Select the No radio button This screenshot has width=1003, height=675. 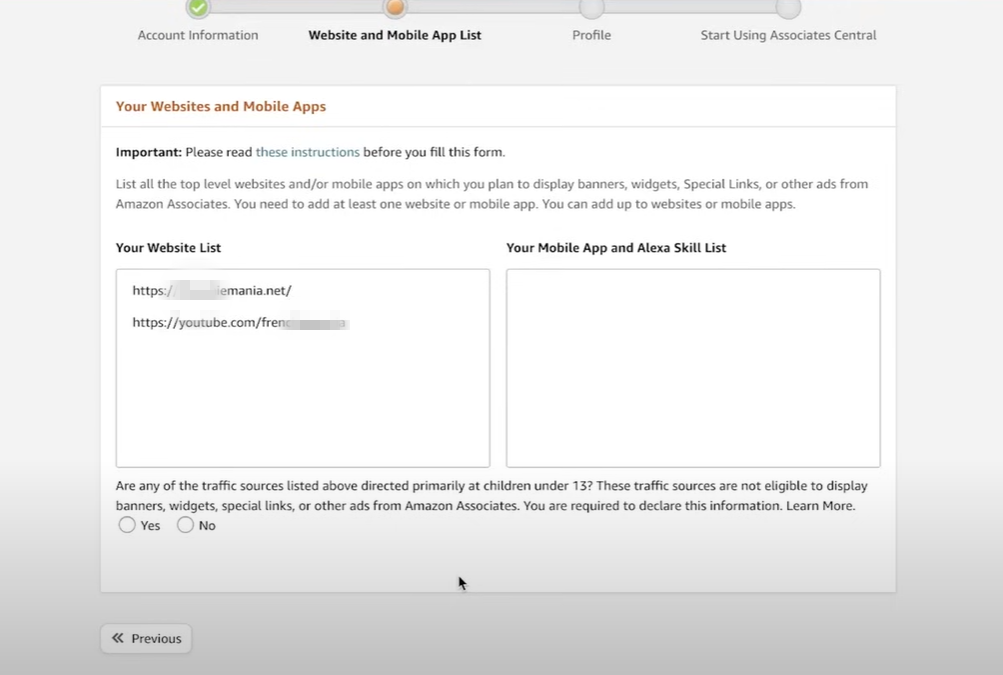pos(185,525)
